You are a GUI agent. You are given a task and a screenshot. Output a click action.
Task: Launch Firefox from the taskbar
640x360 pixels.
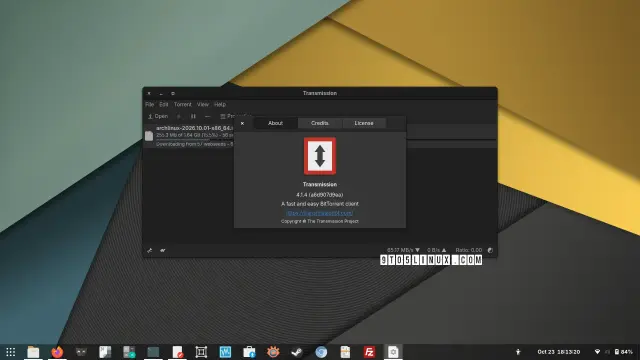(57, 352)
